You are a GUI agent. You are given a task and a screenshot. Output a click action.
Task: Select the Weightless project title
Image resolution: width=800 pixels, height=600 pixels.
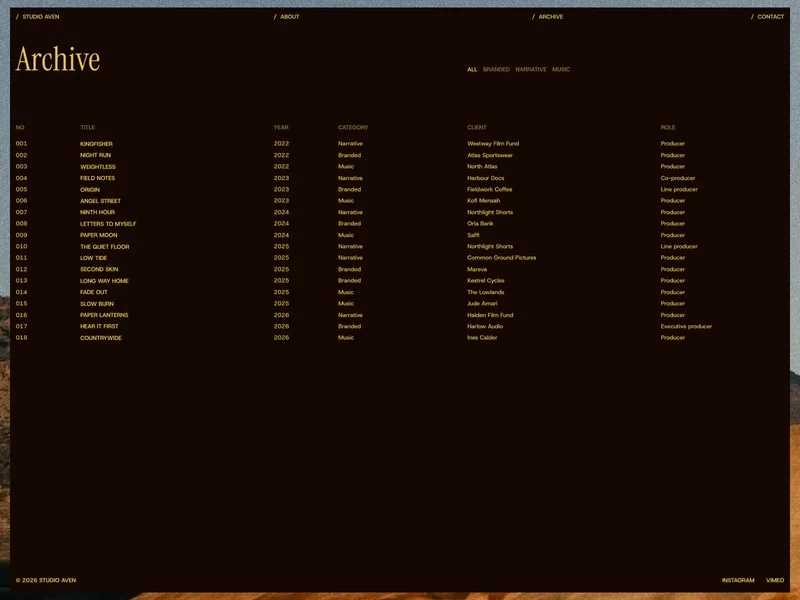pos(98,167)
